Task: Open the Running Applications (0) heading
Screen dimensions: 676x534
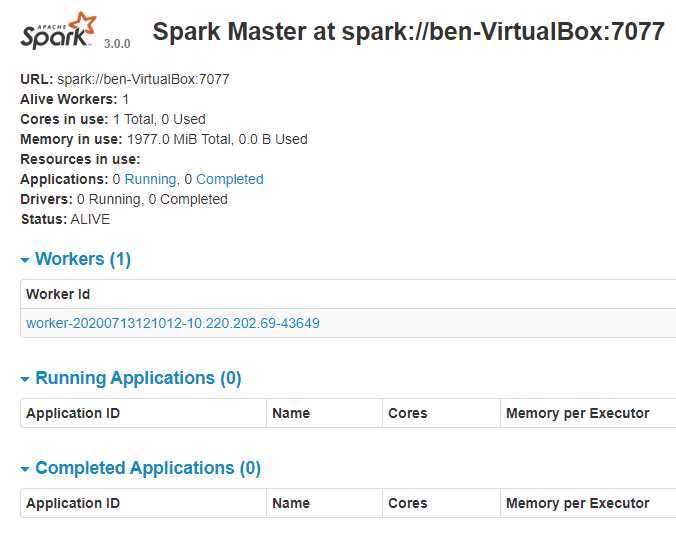Action: 138,378
